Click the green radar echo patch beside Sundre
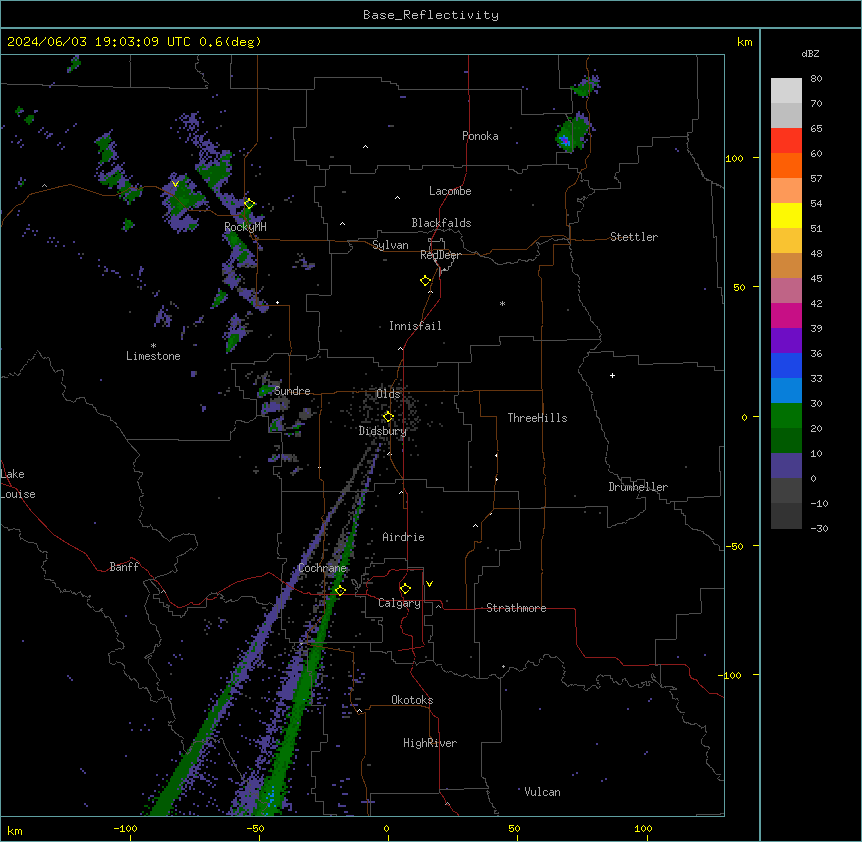This screenshot has width=862, height=842. click(x=266, y=391)
